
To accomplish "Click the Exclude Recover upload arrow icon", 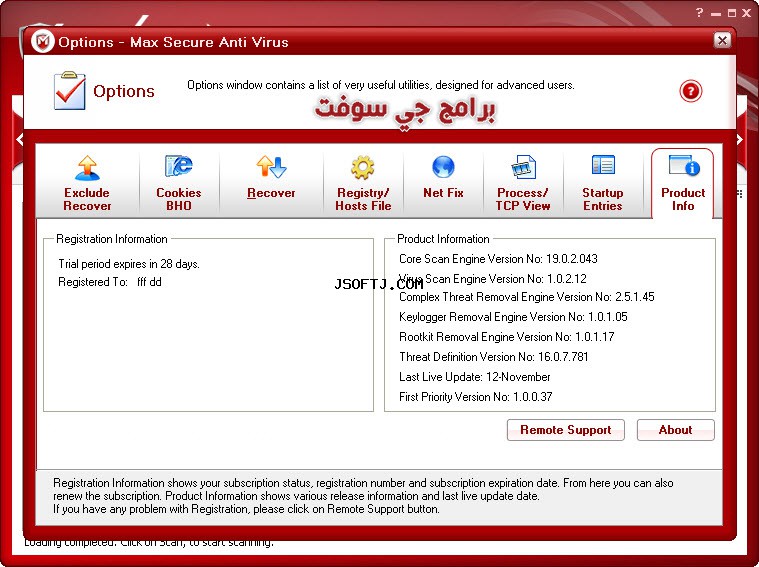I will [x=87, y=168].
